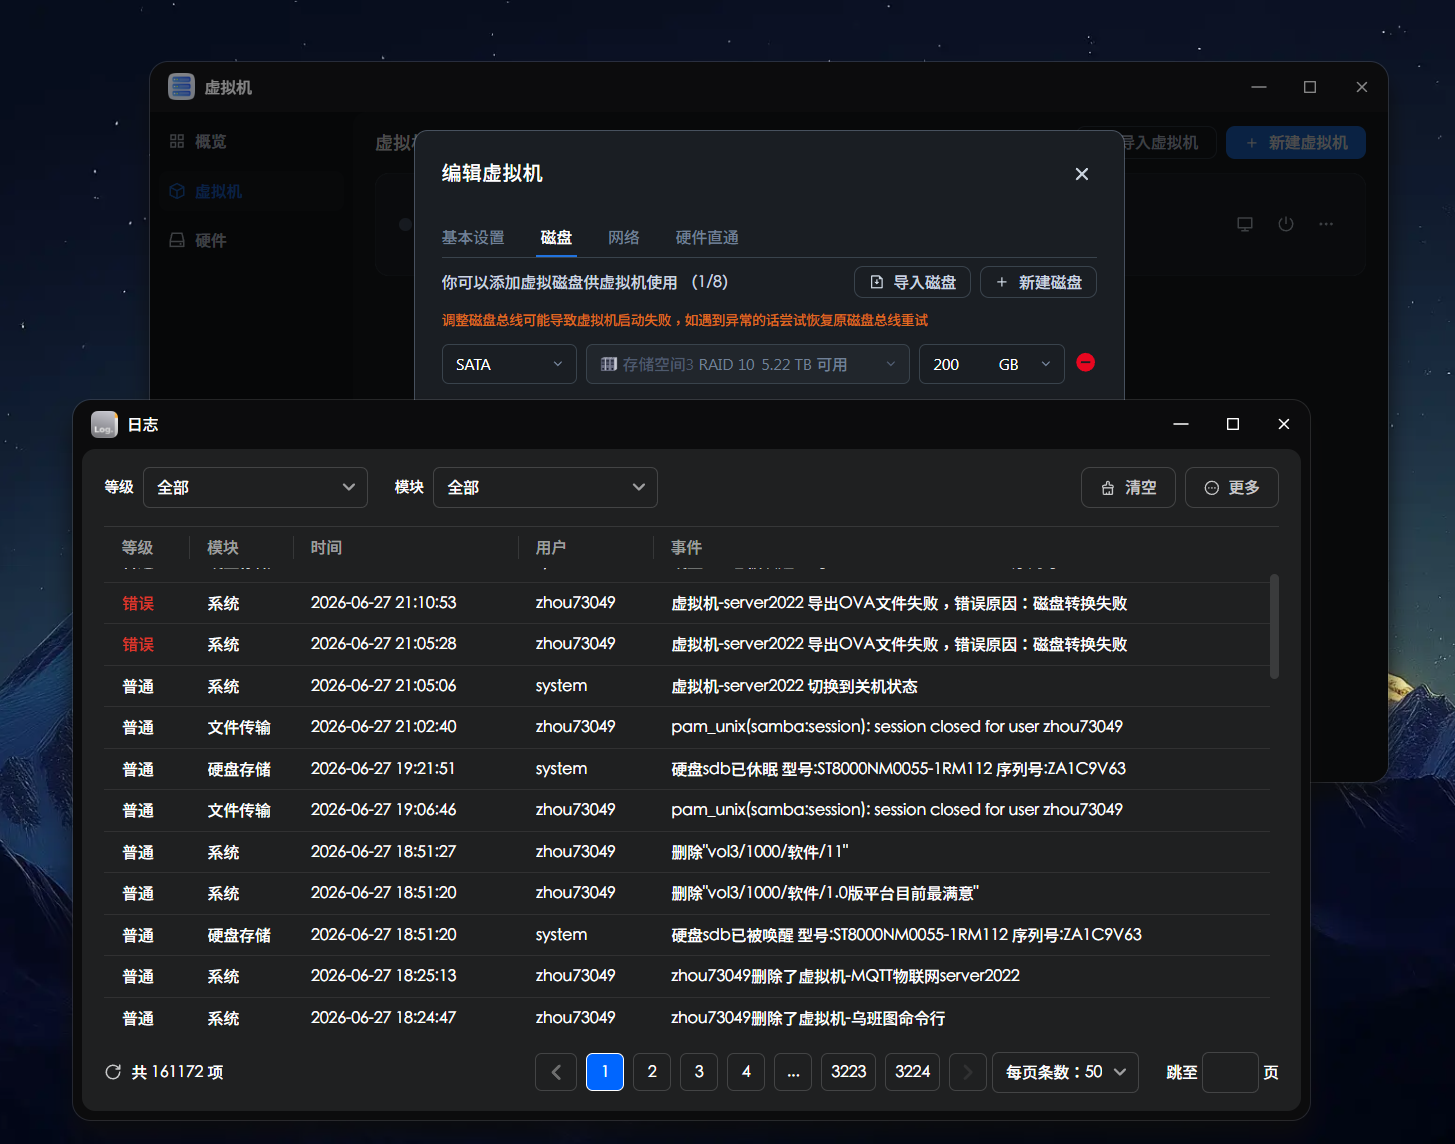Click event 删除"vol3/1000/软件/11"
The image size is (1455, 1144).
tap(760, 852)
